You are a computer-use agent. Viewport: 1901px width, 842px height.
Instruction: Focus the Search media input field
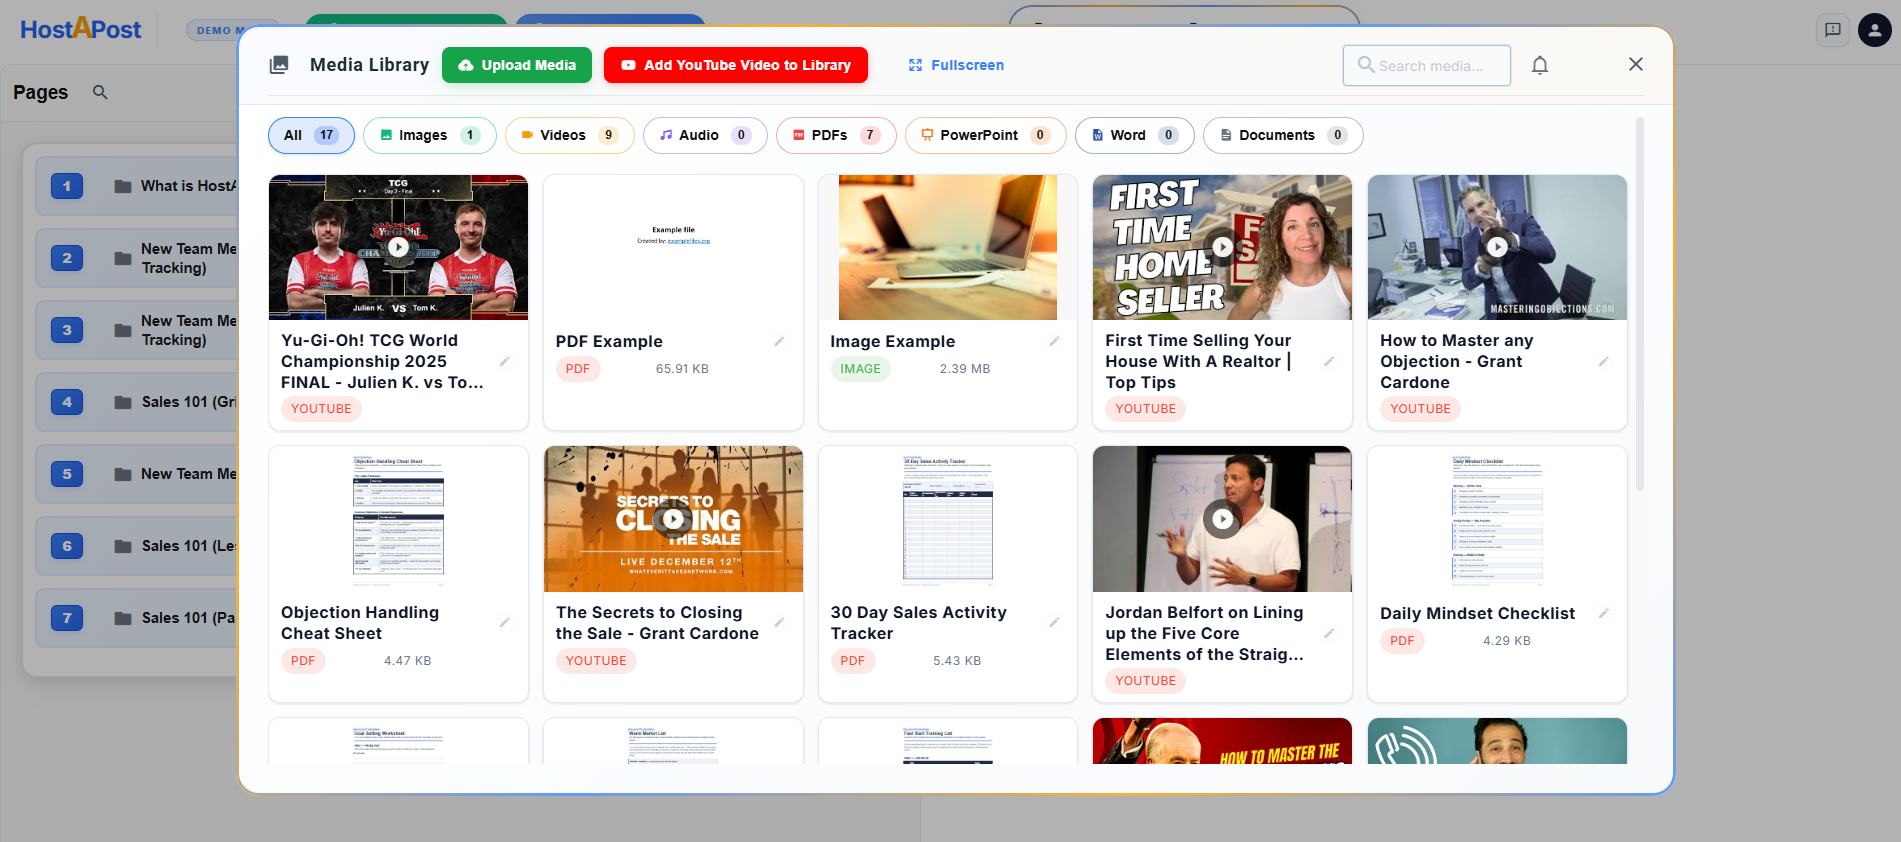[1427, 65]
